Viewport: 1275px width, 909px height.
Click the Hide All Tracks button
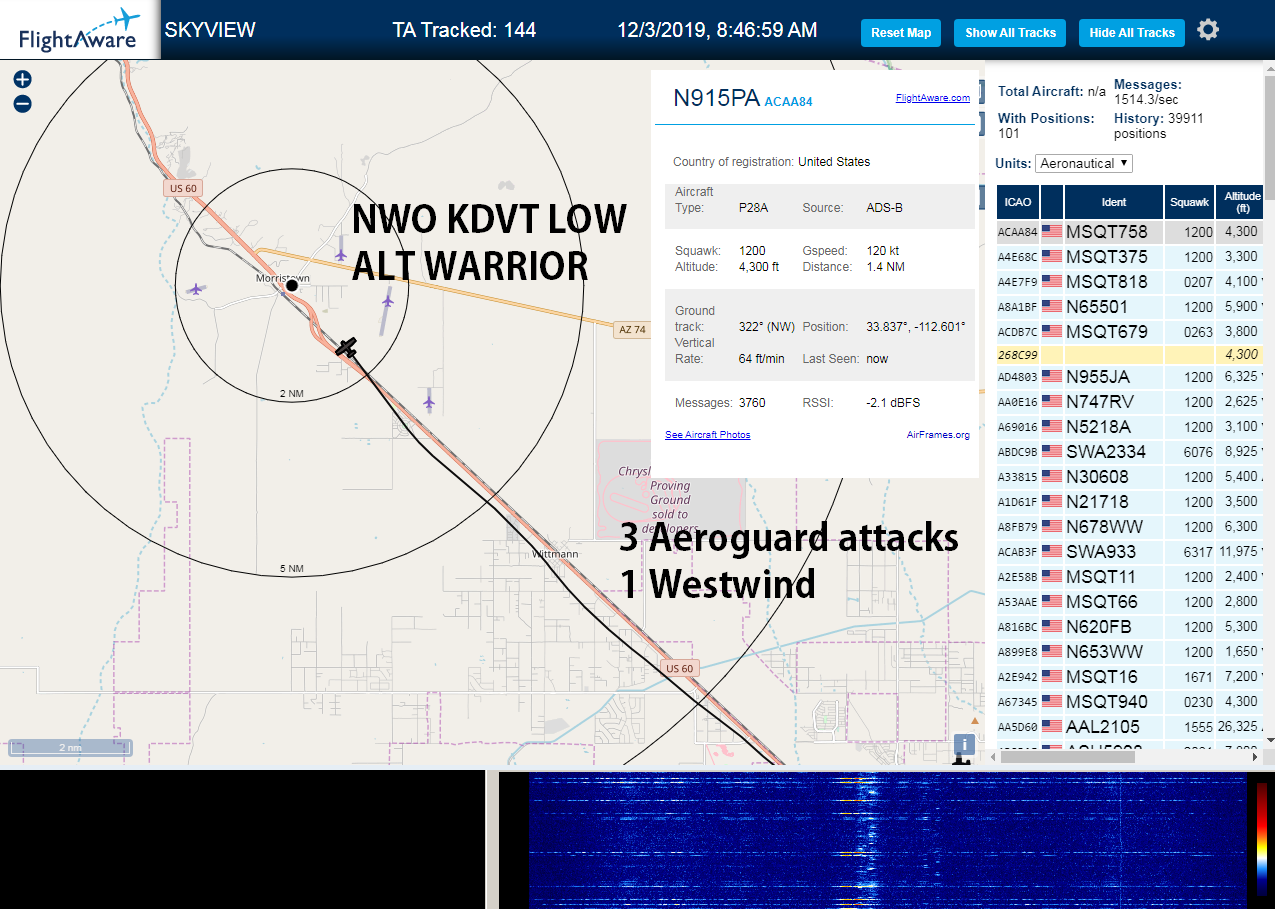tap(1132, 33)
